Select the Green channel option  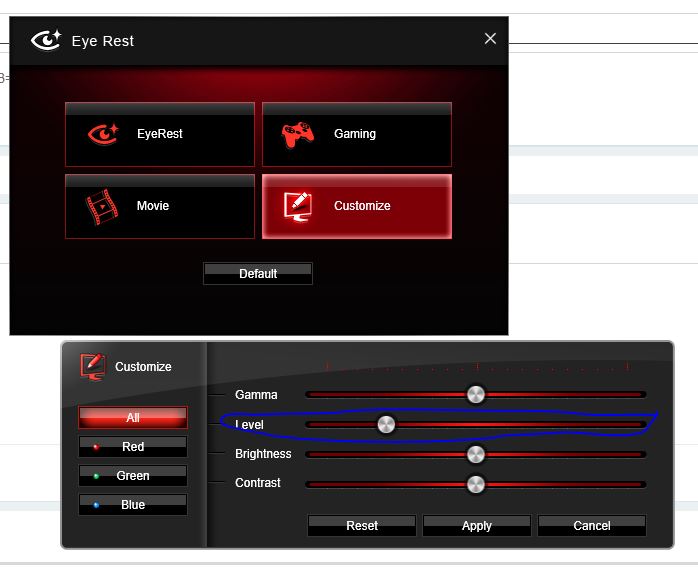pyautogui.click(x=133, y=475)
